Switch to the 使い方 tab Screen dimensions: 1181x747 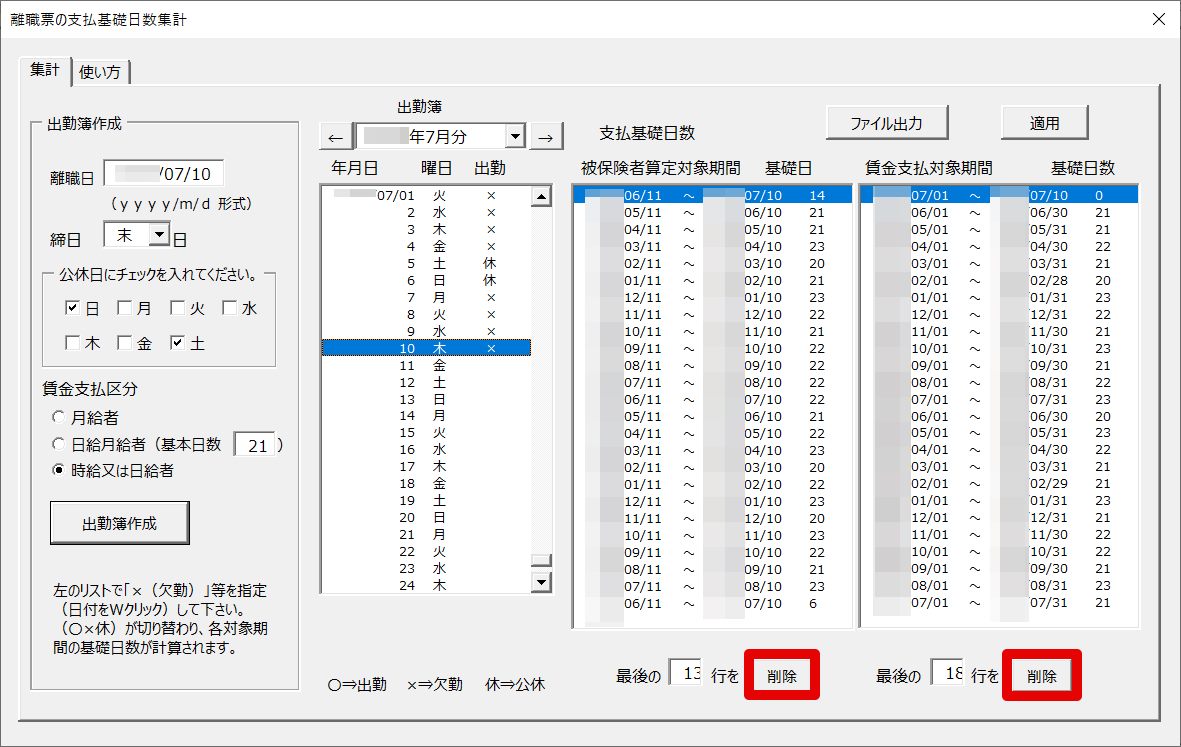point(100,72)
